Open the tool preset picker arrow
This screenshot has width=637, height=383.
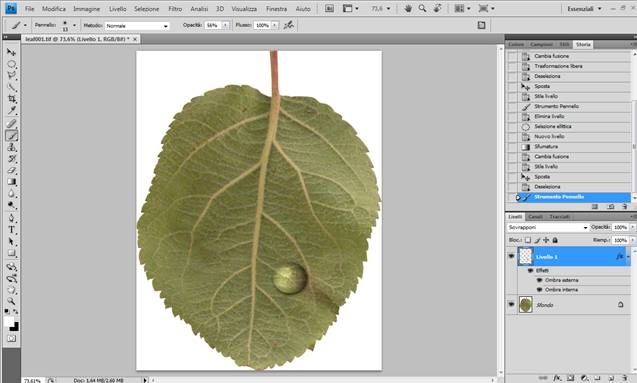[25, 25]
